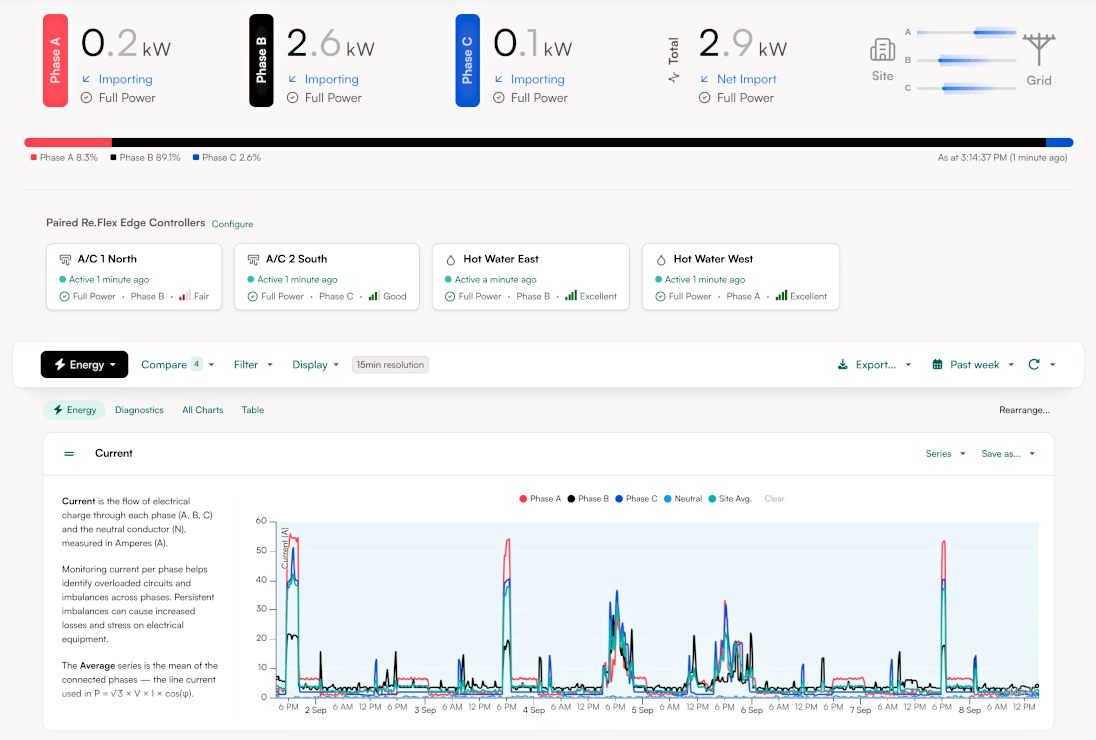This screenshot has width=1096, height=740.
Task: Click the Hot Water East droplet icon
Action: (x=451, y=259)
